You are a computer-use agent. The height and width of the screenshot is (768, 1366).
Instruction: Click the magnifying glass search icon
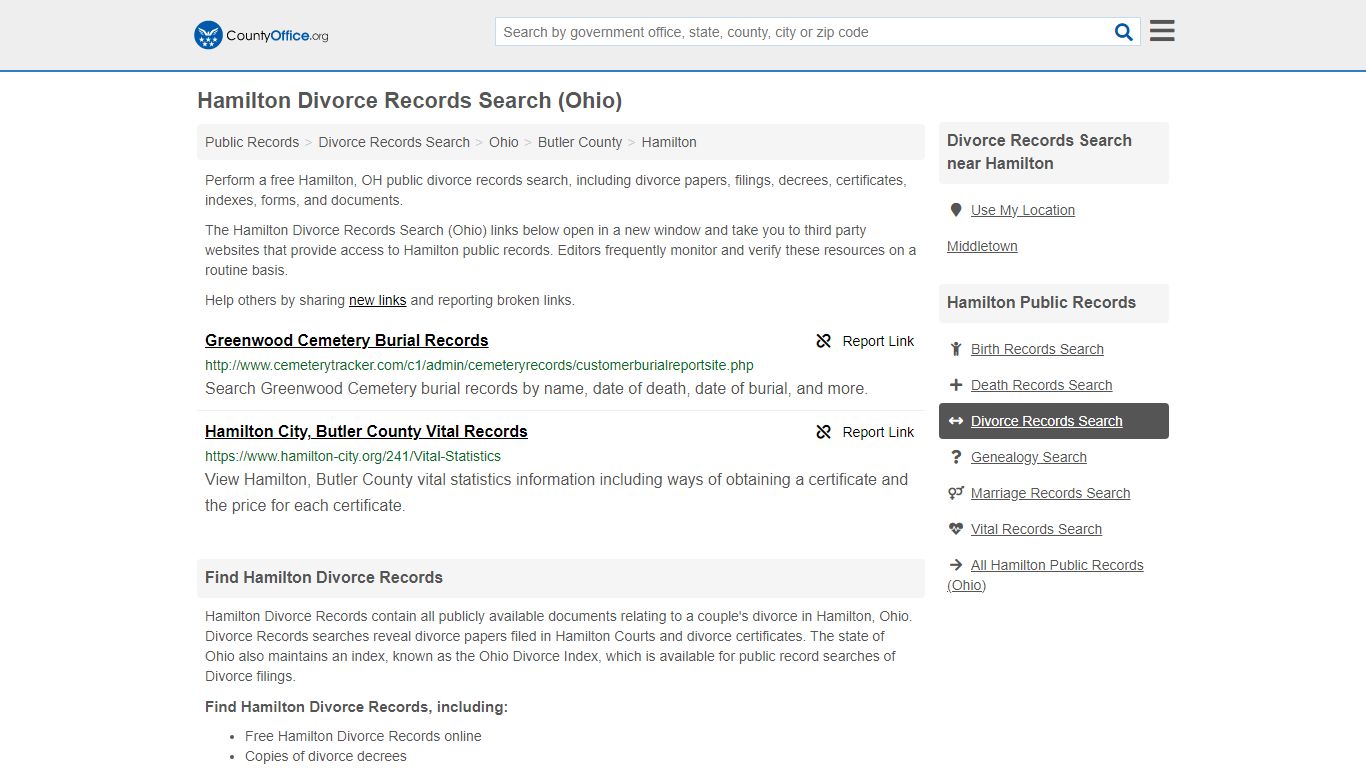[x=1124, y=32]
